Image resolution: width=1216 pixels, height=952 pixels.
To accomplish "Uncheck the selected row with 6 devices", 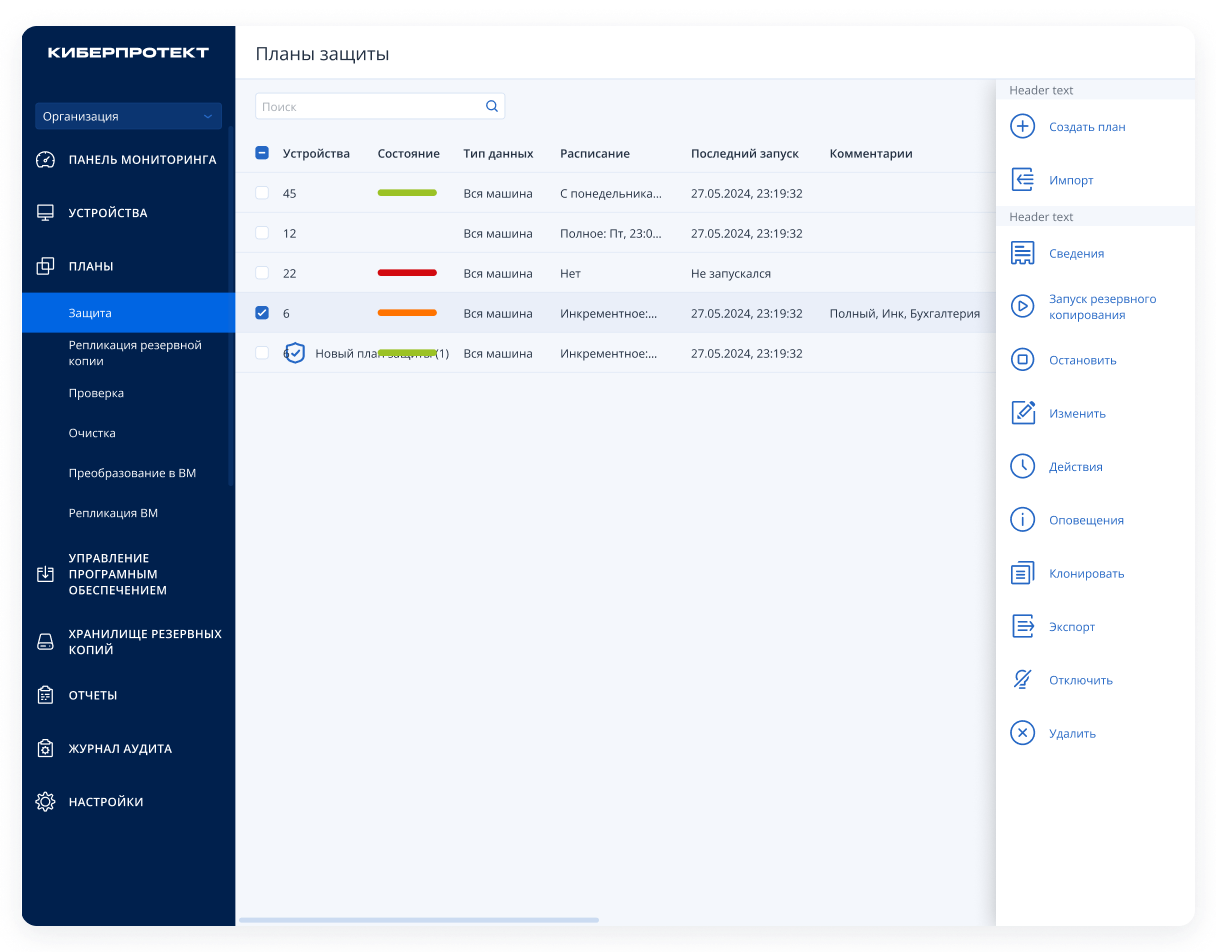I will tap(262, 313).
